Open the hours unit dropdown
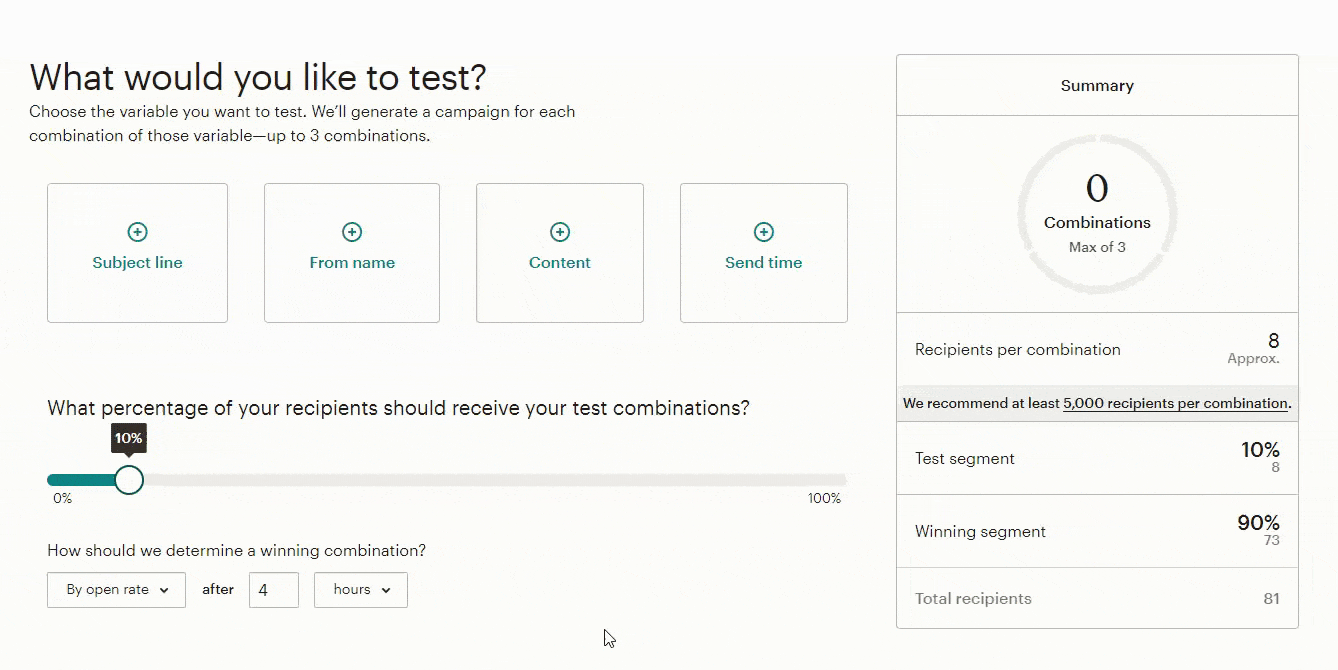 pyautogui.click(x=361, y=590)
